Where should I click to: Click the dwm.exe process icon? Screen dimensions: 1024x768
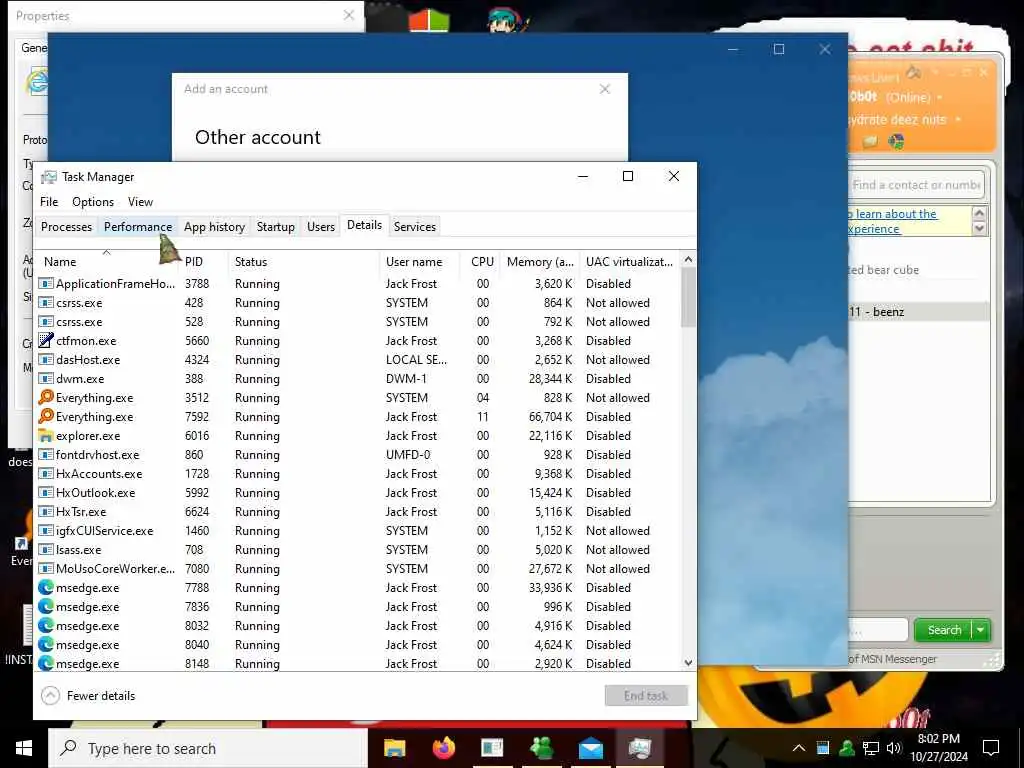[46, 378]
